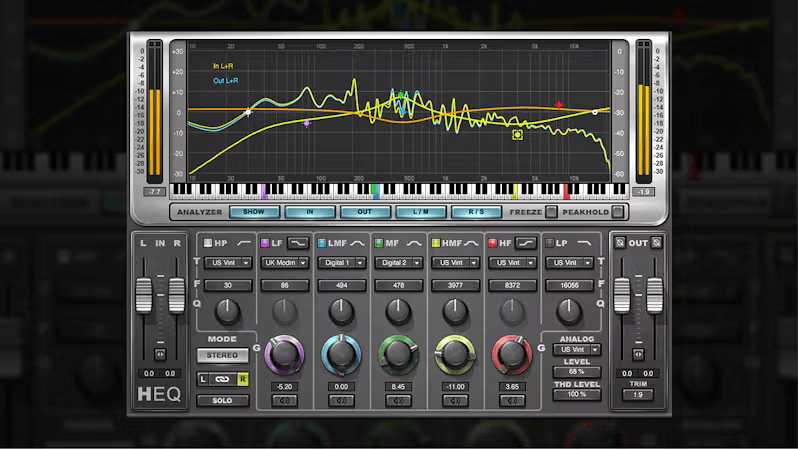This screenshot has height=449, width=798.
Task: Enable the analyzer PEAKHOLD checkbox
Action: (x=617, y=212)
